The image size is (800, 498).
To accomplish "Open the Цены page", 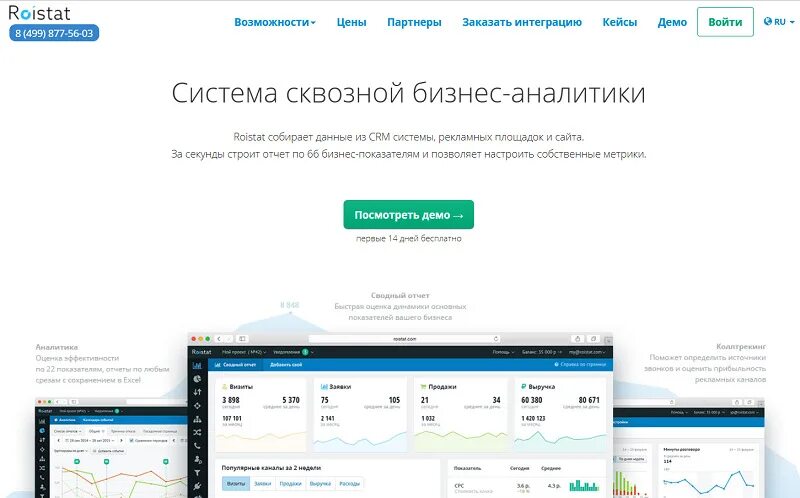I will (x=351, y=22).
